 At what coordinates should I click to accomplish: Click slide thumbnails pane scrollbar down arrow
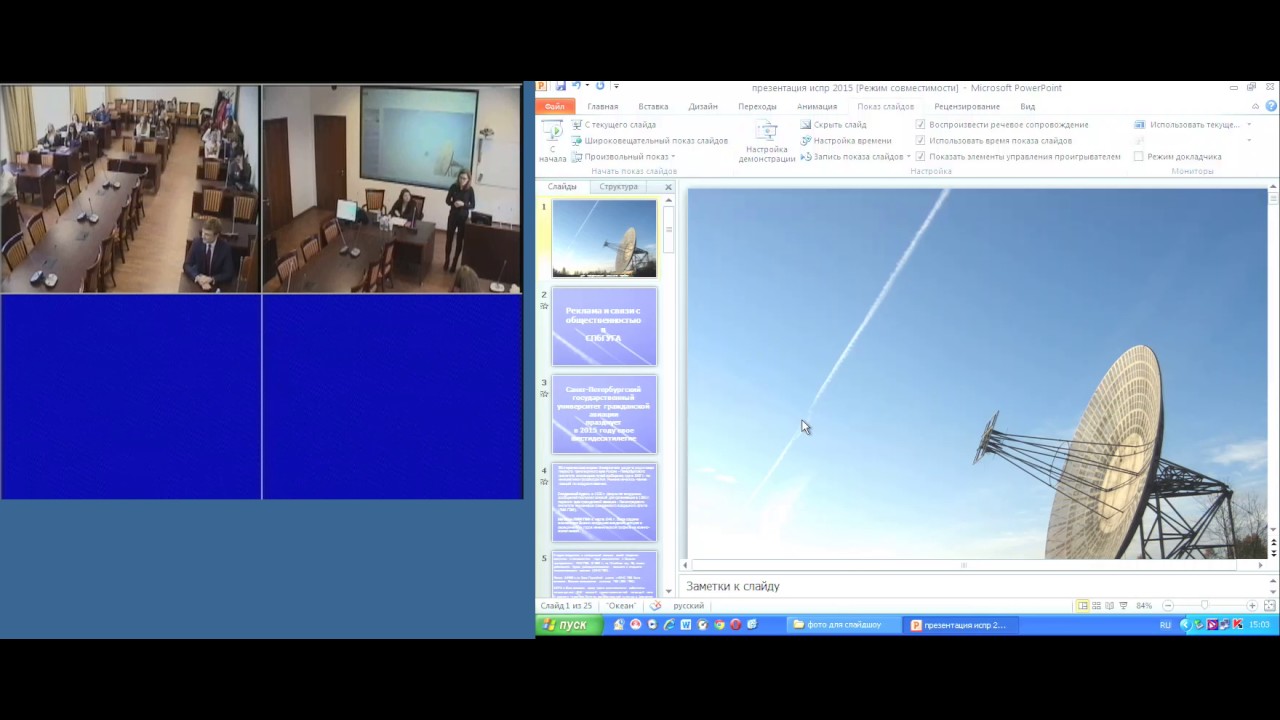click(x=669, y=592)
